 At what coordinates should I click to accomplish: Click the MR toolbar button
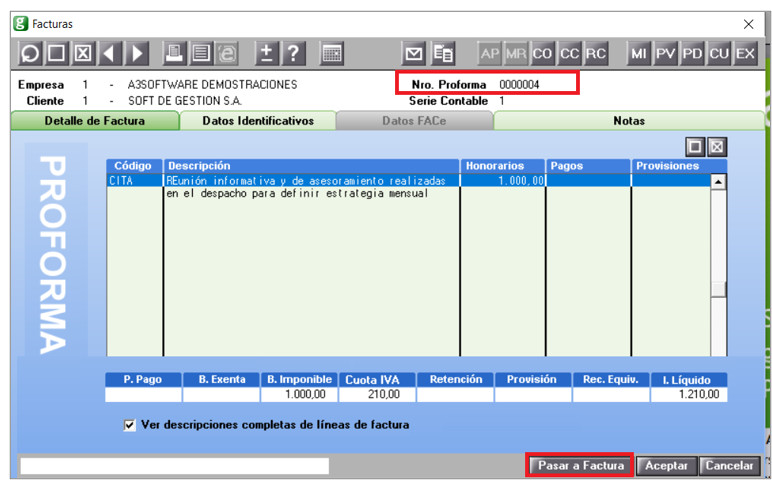(516, 53)
